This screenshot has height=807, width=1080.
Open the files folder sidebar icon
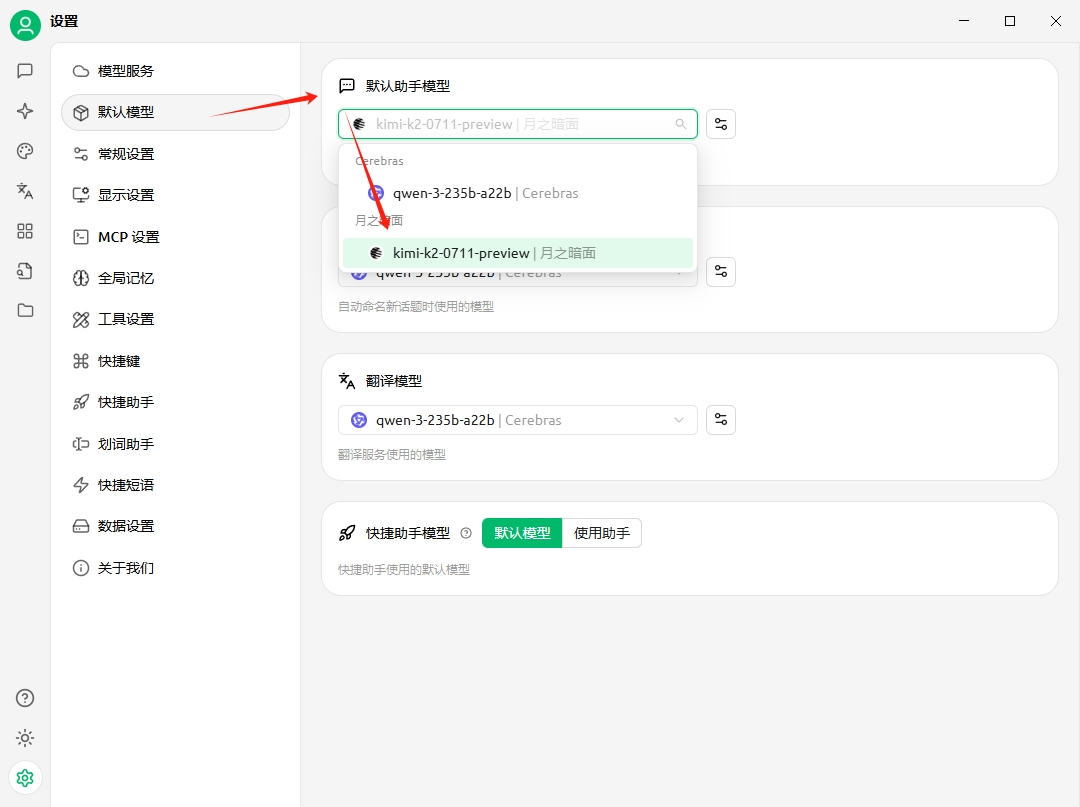tap(25, 311)
